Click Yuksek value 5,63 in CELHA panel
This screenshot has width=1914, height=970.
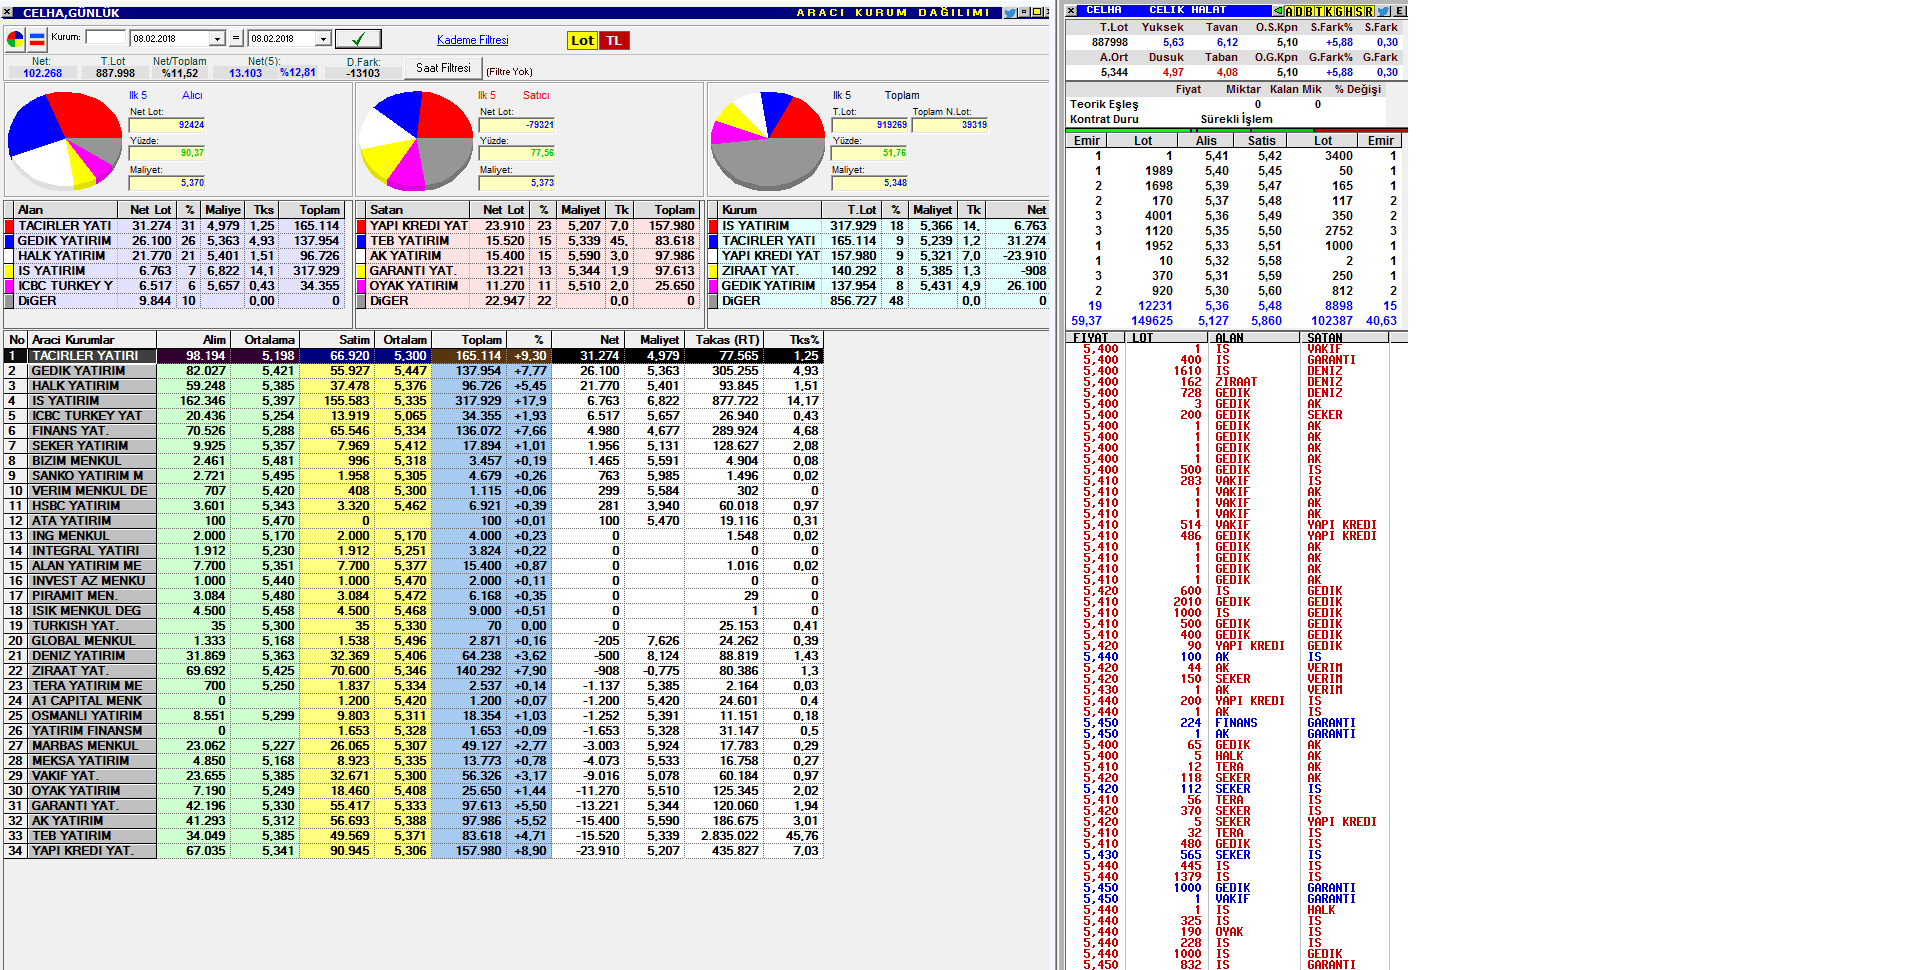point(1173,42)
